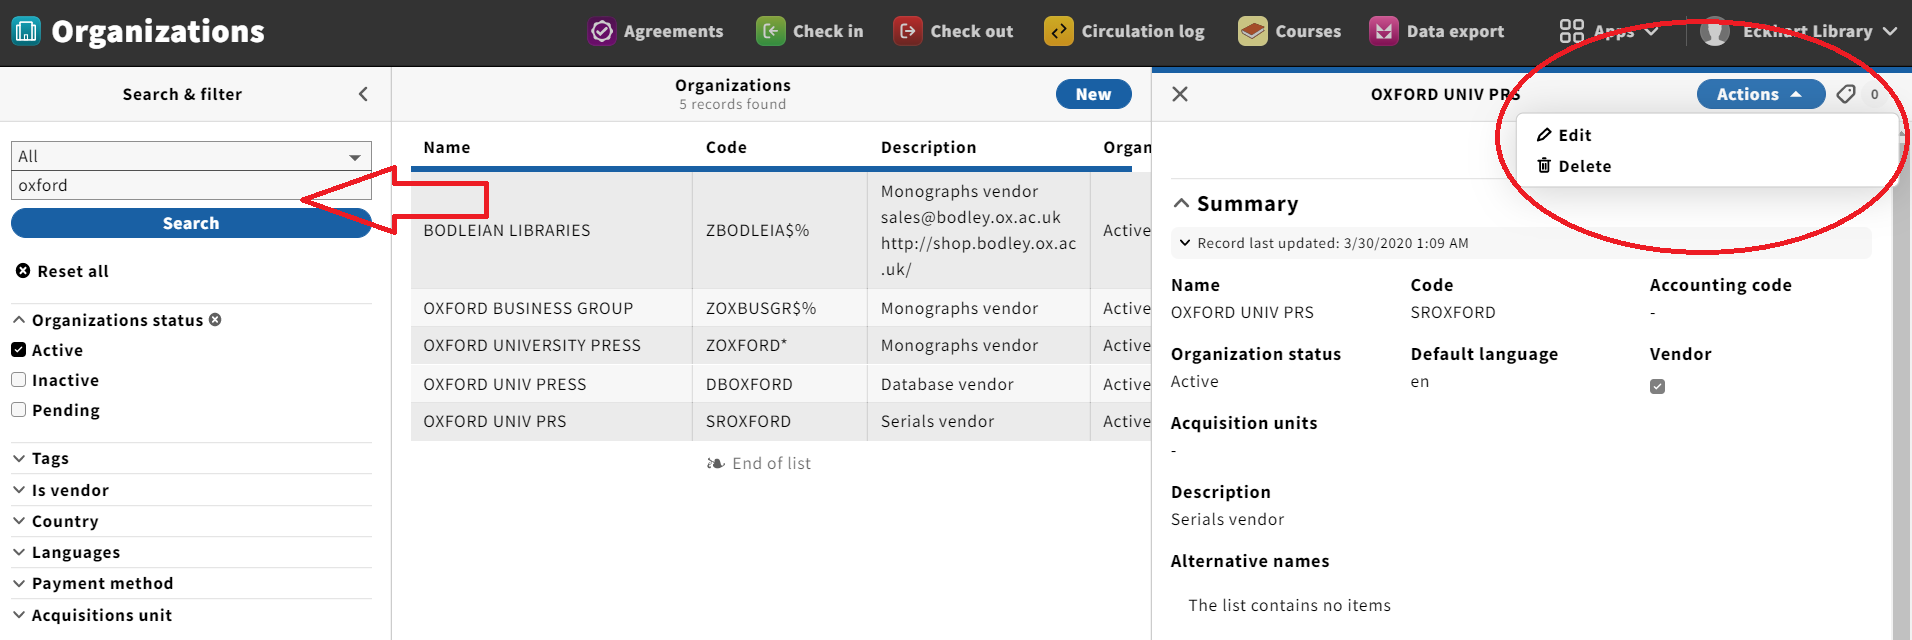
Task: Clear the Organizations status filter
Action: [215, 320]
